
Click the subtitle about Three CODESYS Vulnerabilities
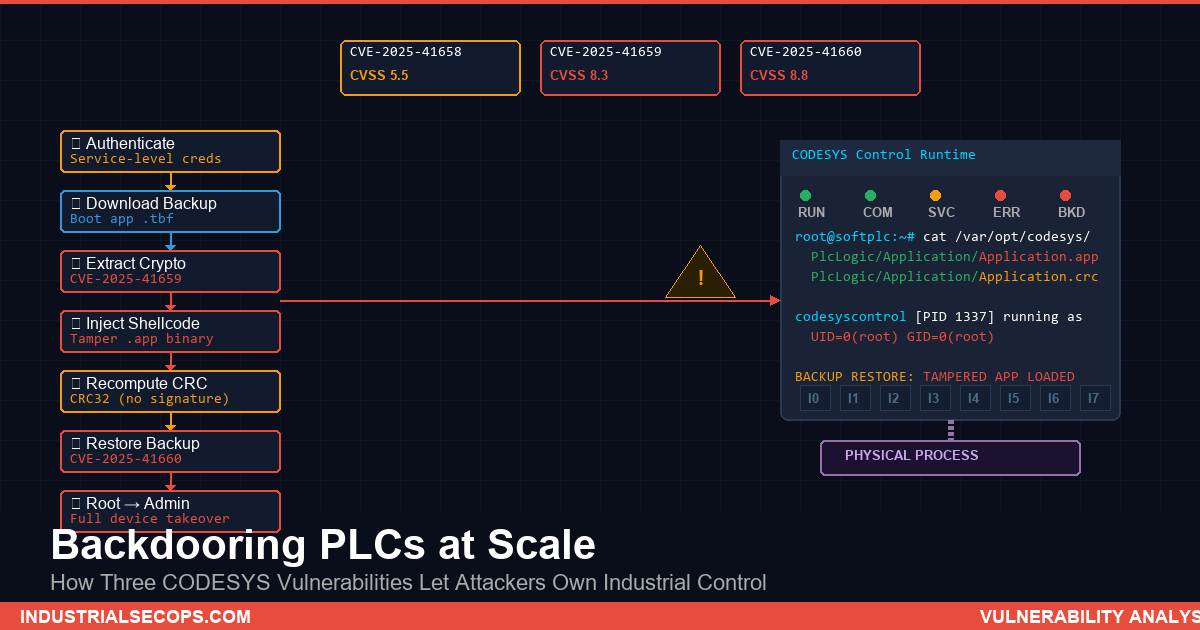pyautogui.click(x=408, y=582)
